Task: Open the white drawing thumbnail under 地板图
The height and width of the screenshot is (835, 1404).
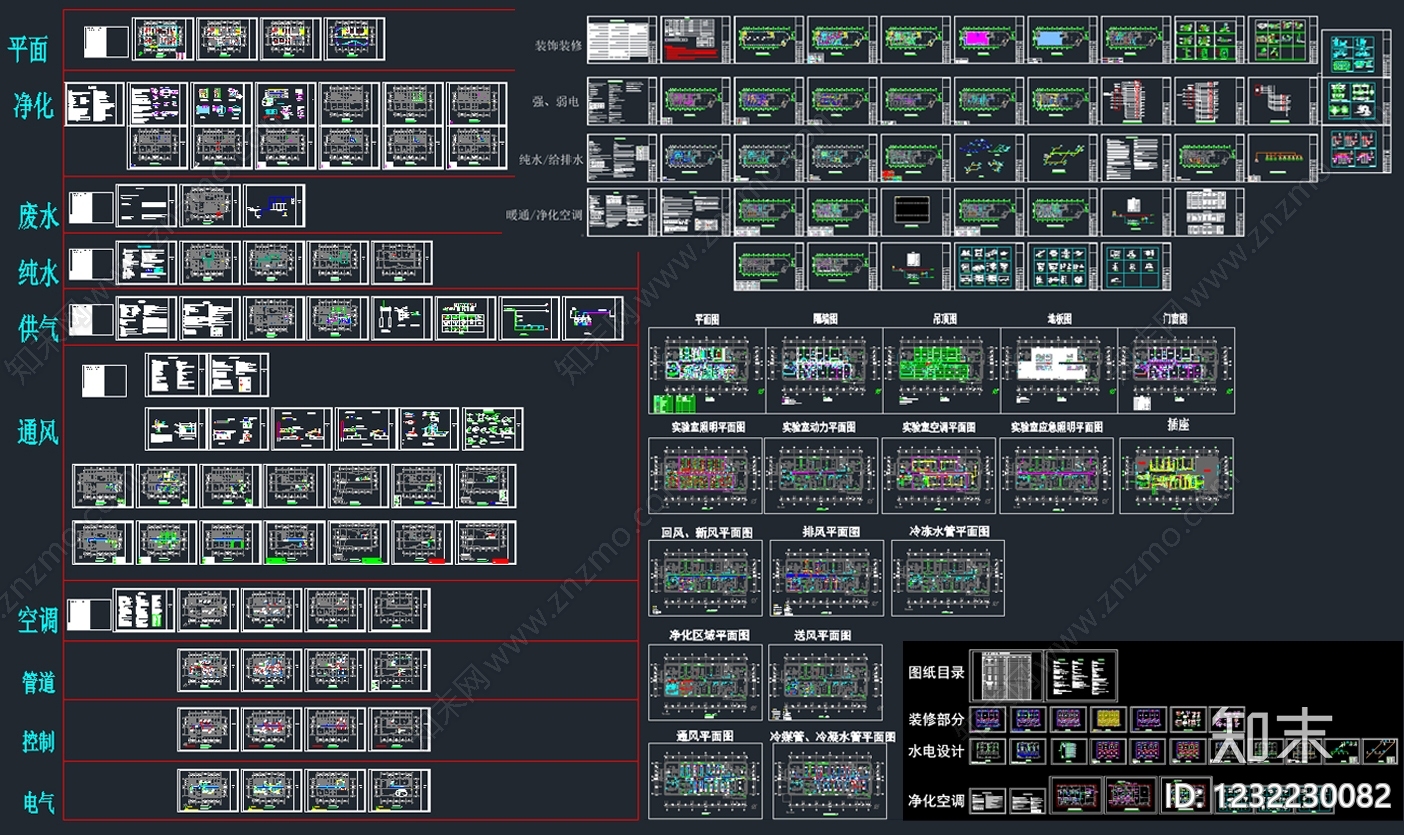Action: click(x=1059, y=371)
